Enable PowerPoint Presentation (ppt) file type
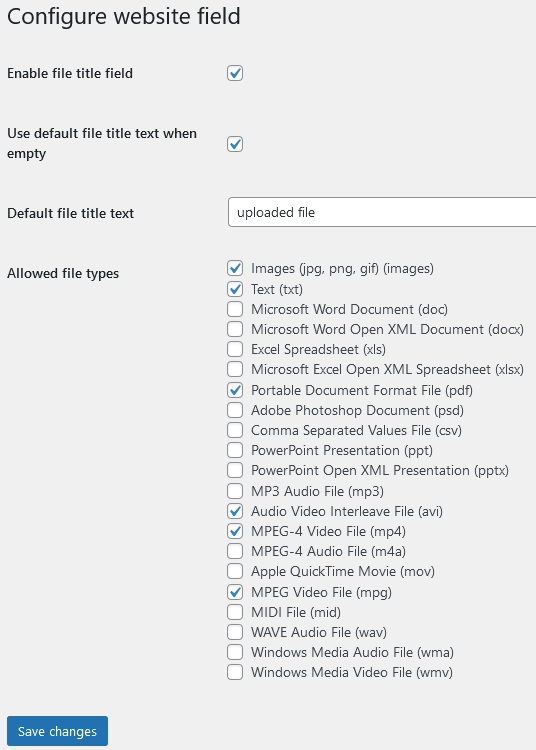Screen dimensions: 536x750 235,450
